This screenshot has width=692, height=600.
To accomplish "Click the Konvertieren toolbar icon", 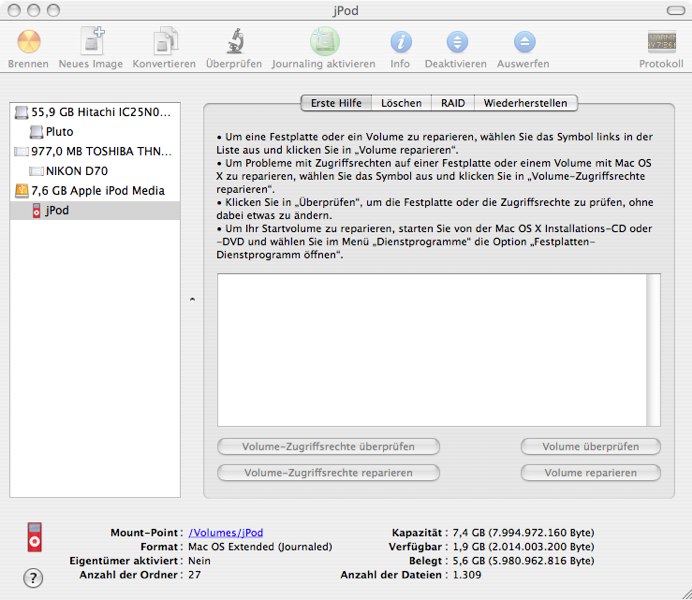I will click(164, 43).
